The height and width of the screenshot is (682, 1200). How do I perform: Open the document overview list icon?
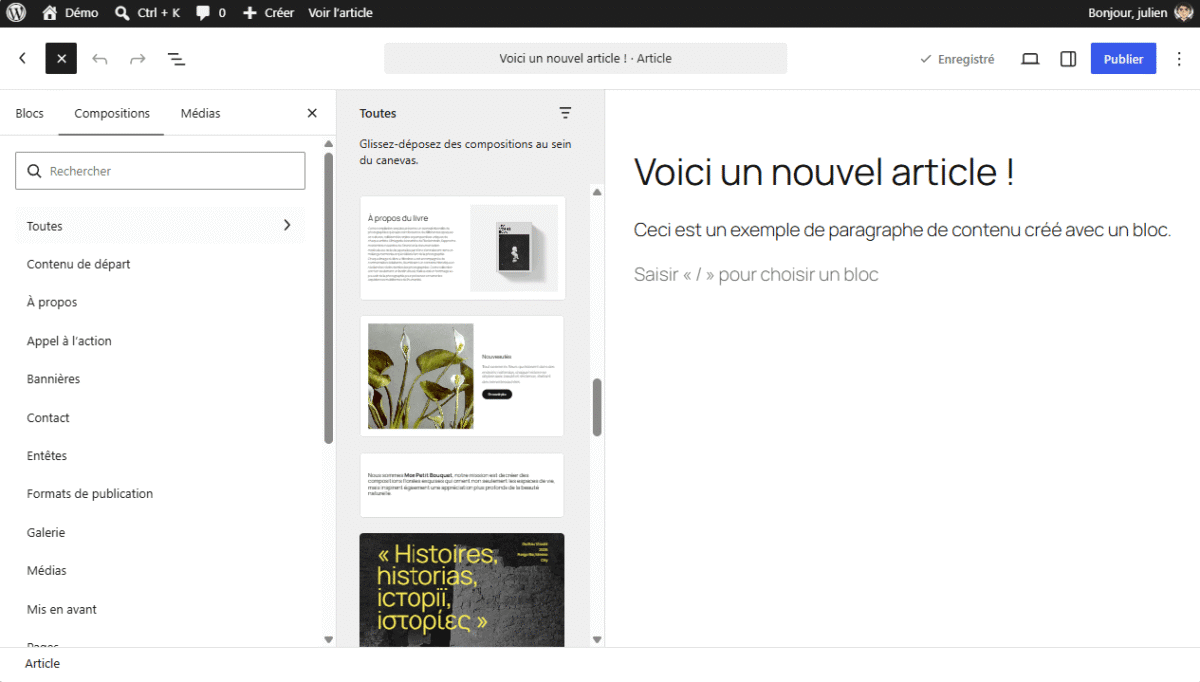(x=176, y=59)
